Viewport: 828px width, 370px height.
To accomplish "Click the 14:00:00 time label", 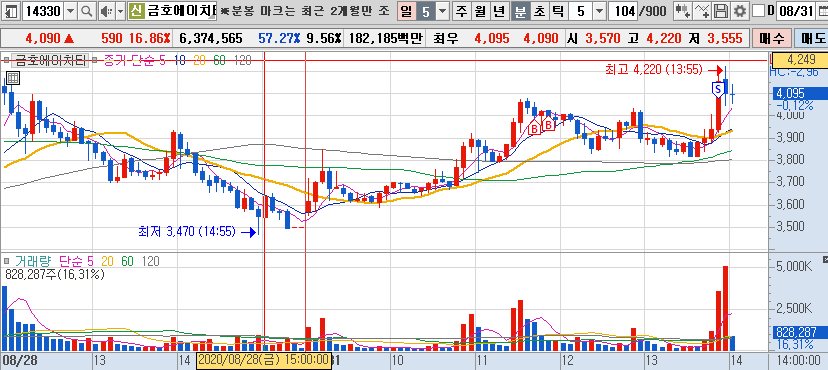I will coord(799,360).
